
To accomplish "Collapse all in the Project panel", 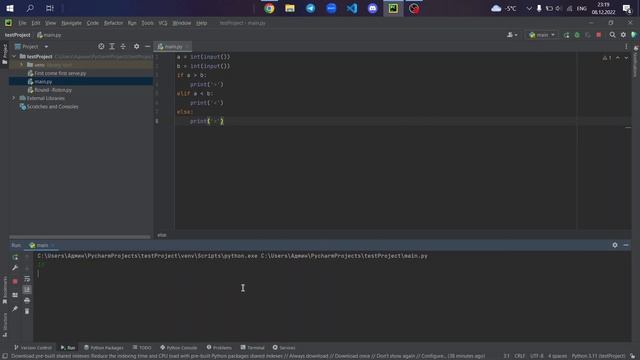I will pos(123,47).
